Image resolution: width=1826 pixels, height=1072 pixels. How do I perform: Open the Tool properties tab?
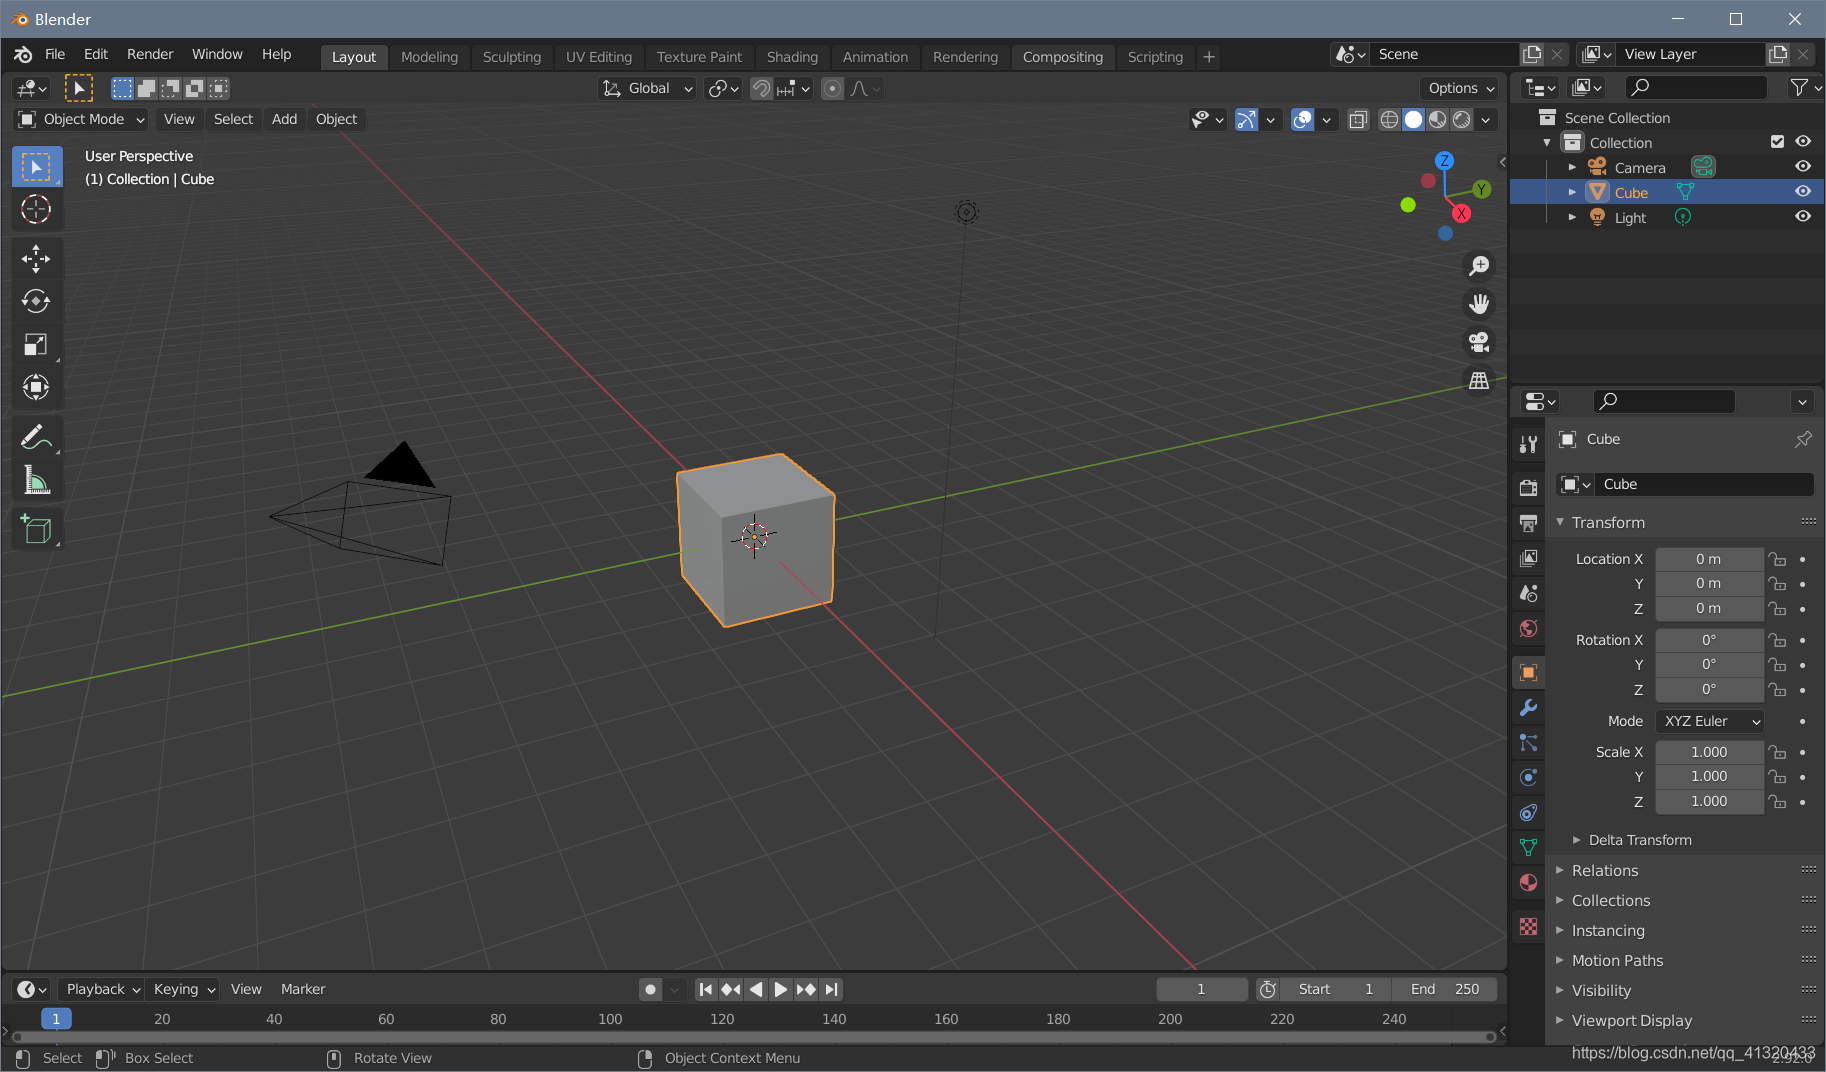click(1528, 444)
